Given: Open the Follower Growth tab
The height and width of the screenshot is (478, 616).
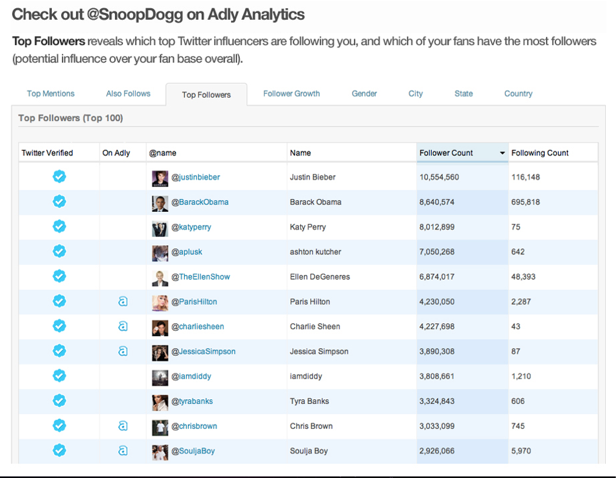Looking at the screenshot, I should (x=292, y=94).
